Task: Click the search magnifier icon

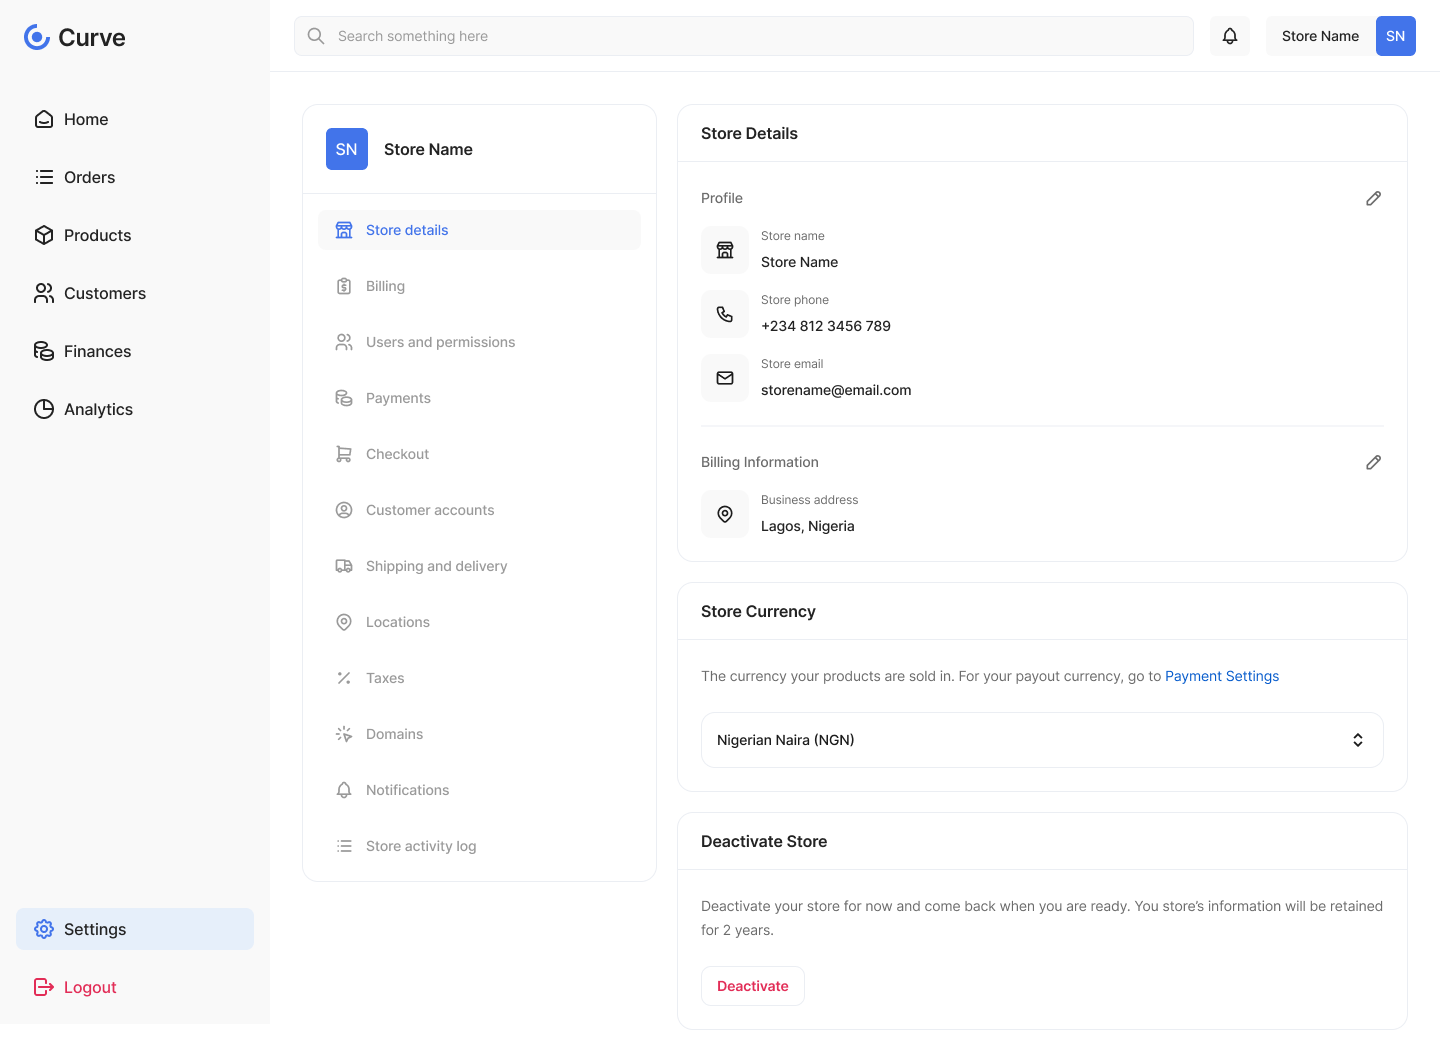Action: 316,36
